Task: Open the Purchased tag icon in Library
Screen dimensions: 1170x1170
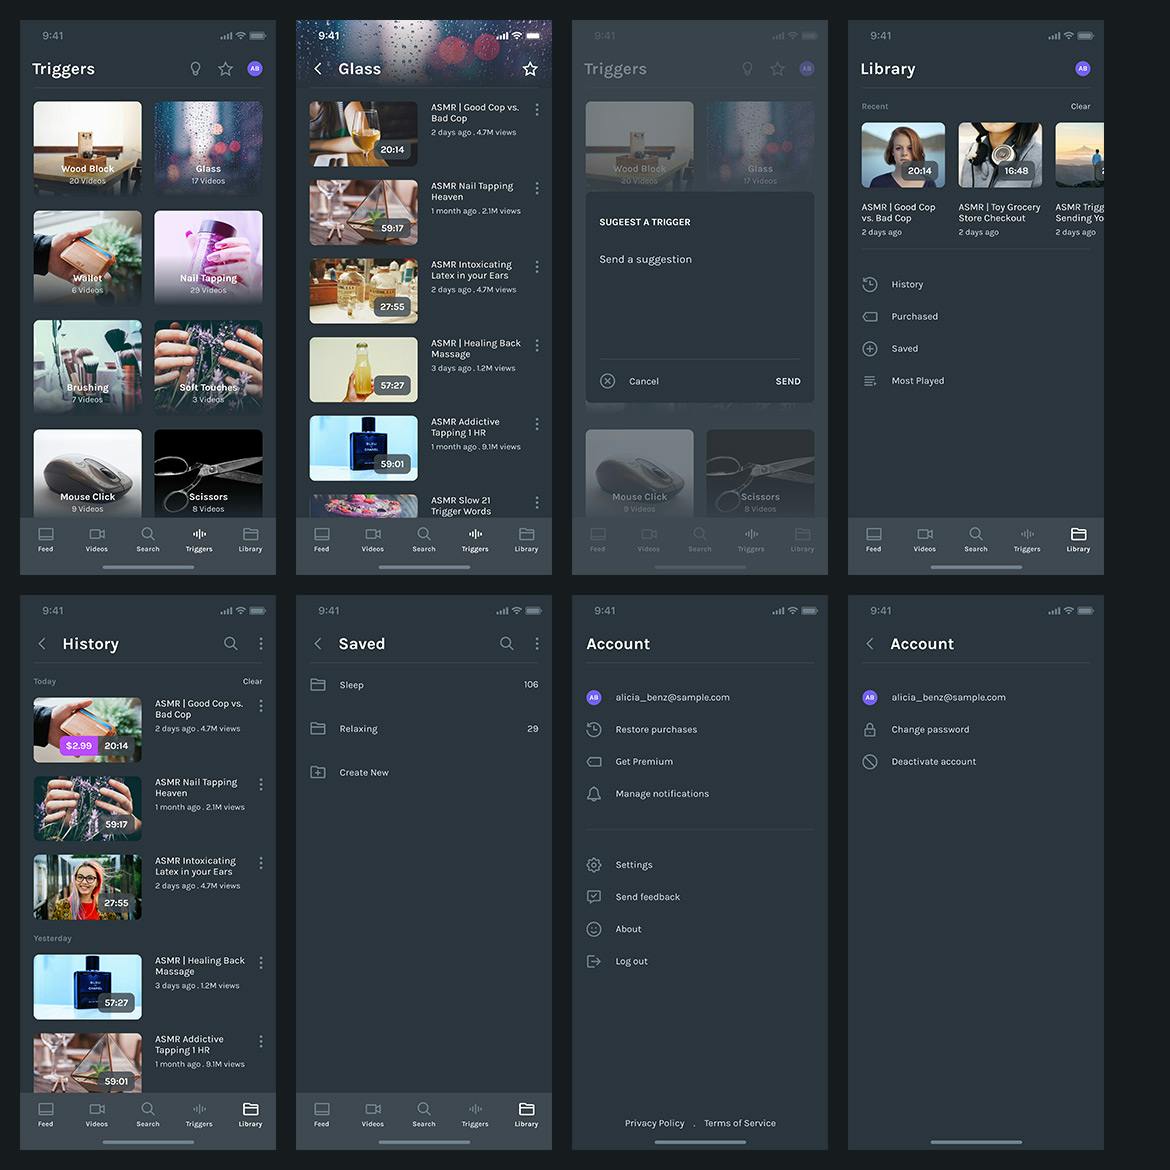Action: tap(870, 316)
